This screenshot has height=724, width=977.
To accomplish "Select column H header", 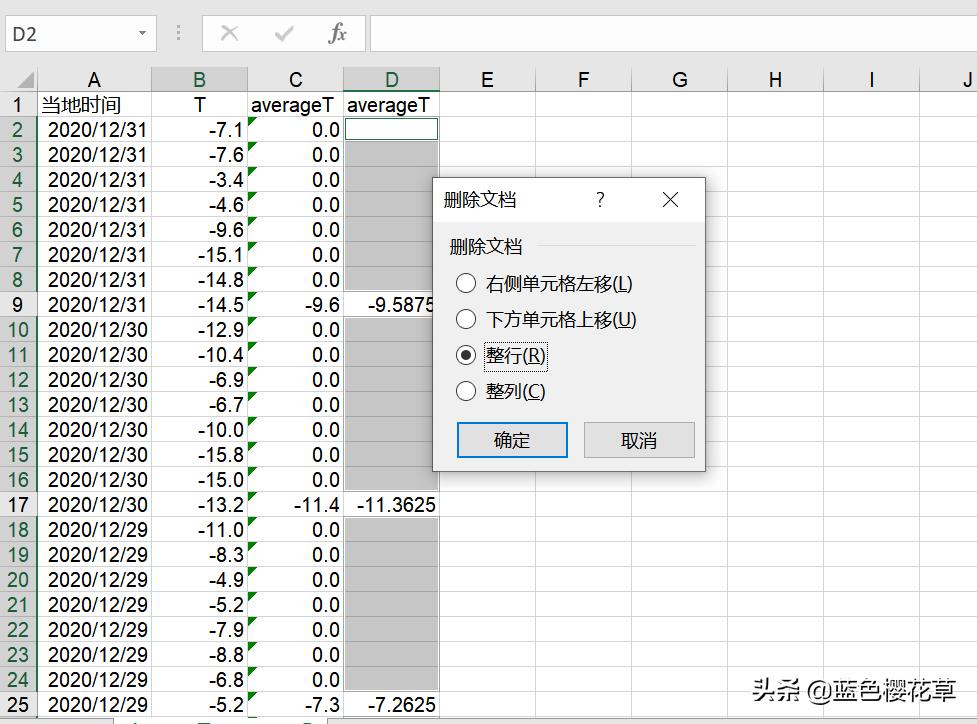I will 775,80.
